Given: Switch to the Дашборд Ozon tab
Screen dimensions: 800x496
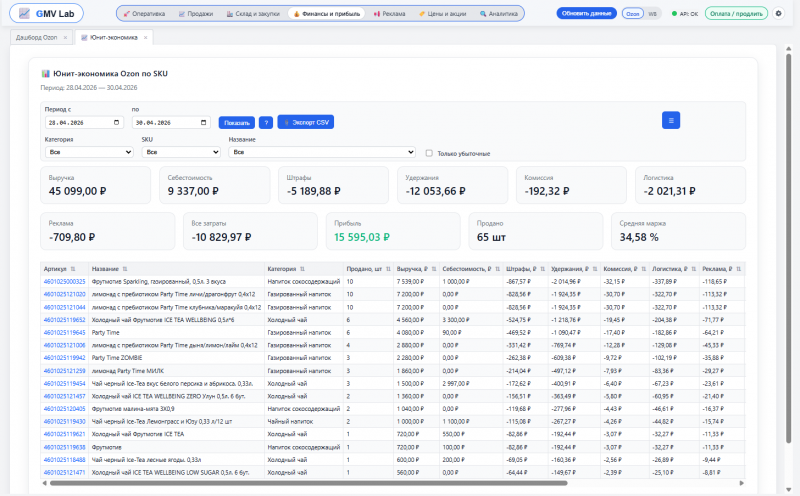Looking at the screenshot, I should [36, 37].
